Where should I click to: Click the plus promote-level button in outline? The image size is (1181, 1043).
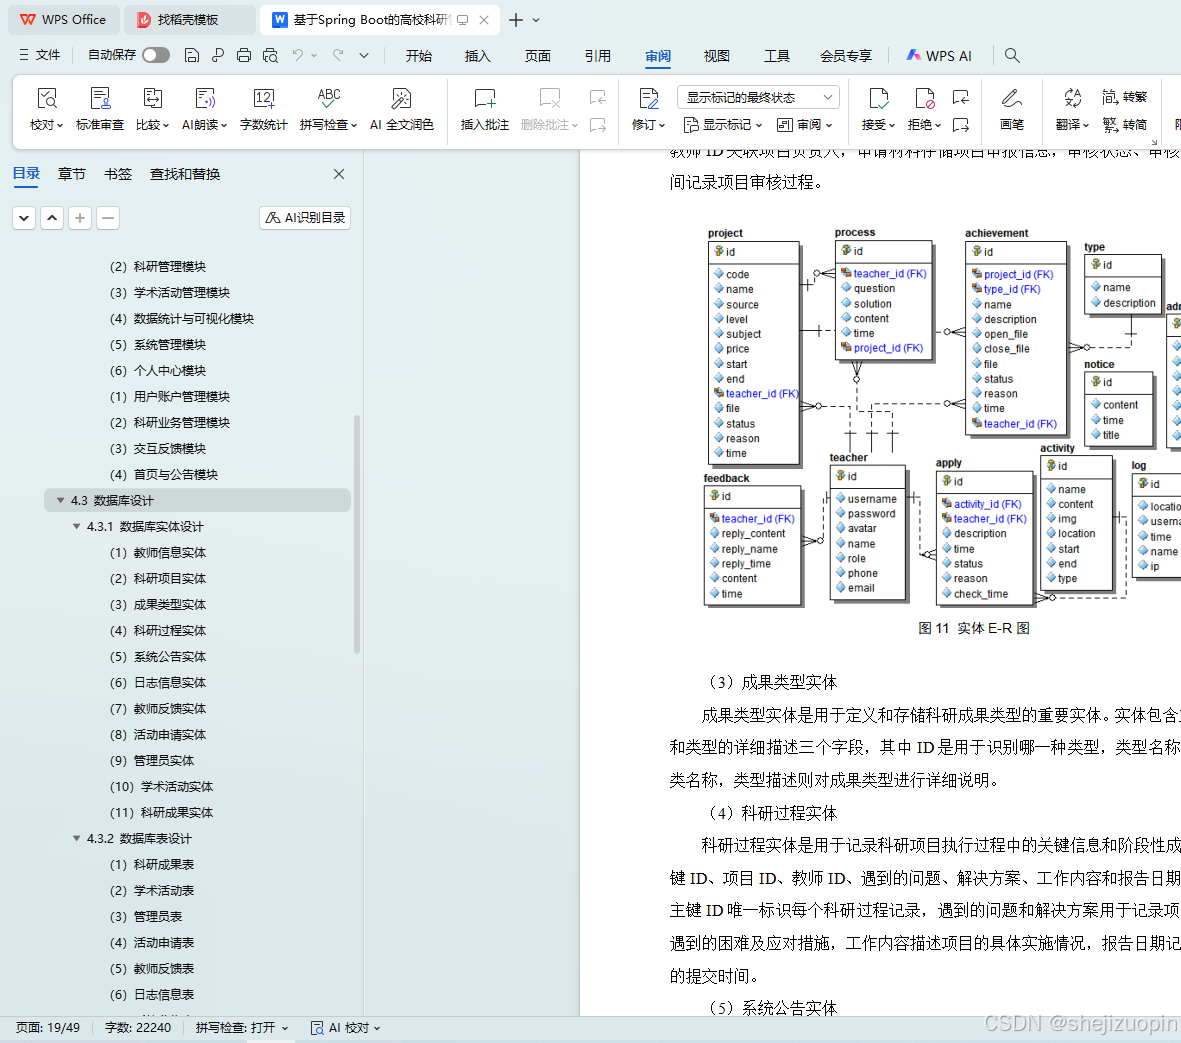pos(80,218)
